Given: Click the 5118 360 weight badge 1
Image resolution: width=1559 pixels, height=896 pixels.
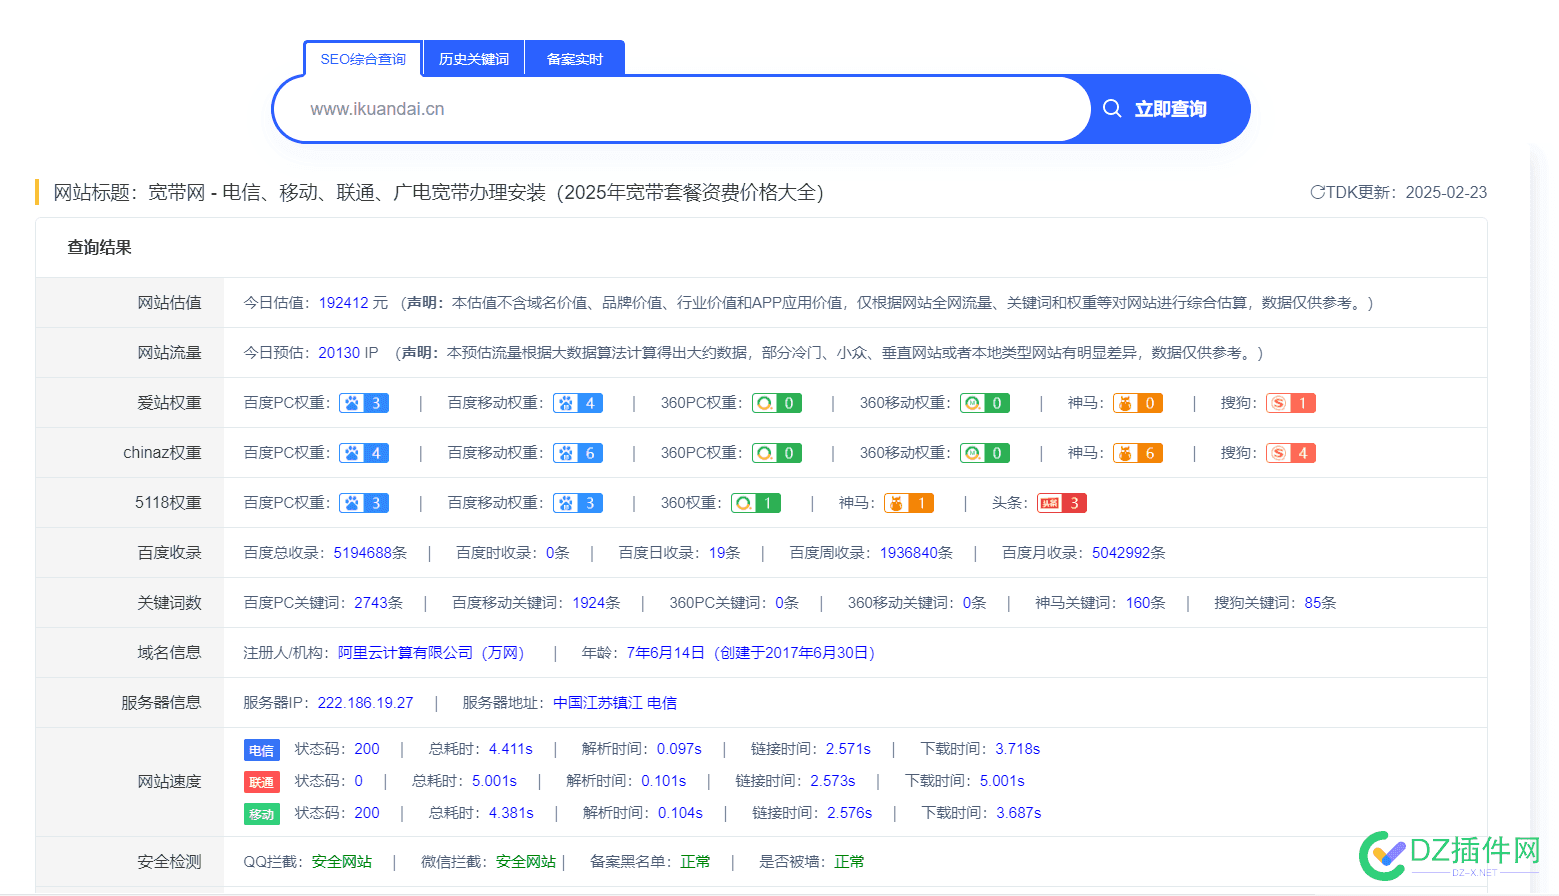Looking at the screenshot, I should [756, 503].
